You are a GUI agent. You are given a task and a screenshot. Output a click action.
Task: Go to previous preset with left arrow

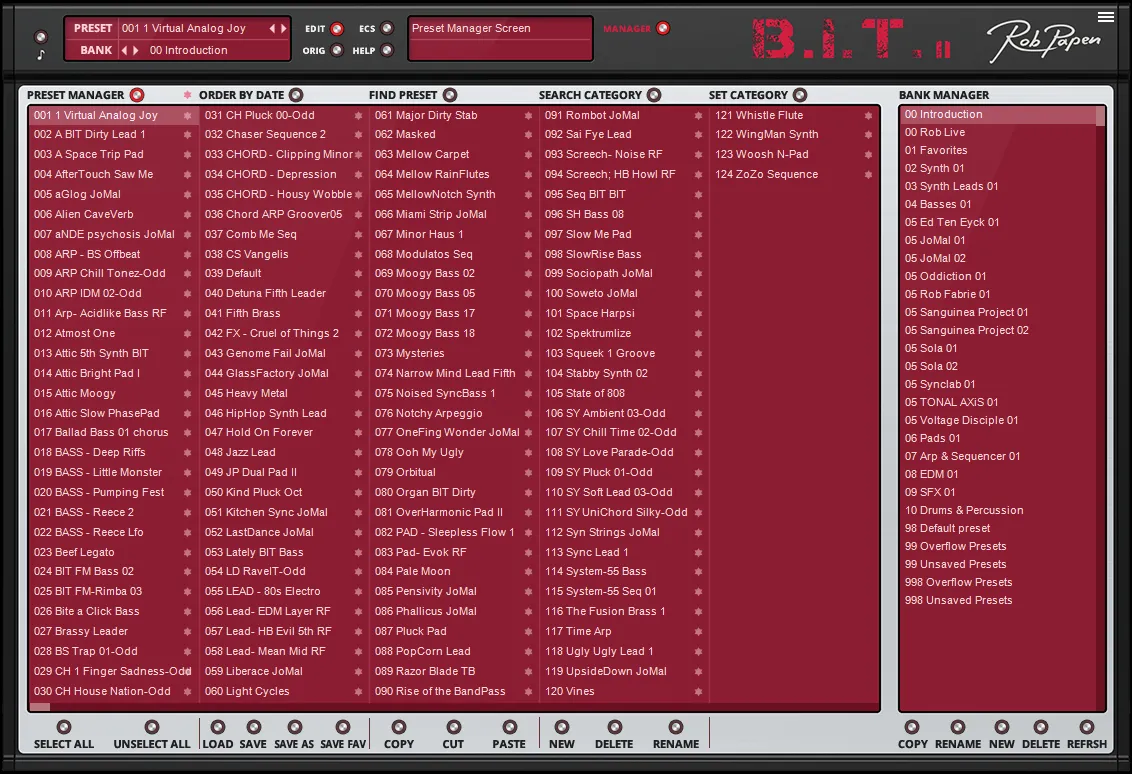(272, 28)
